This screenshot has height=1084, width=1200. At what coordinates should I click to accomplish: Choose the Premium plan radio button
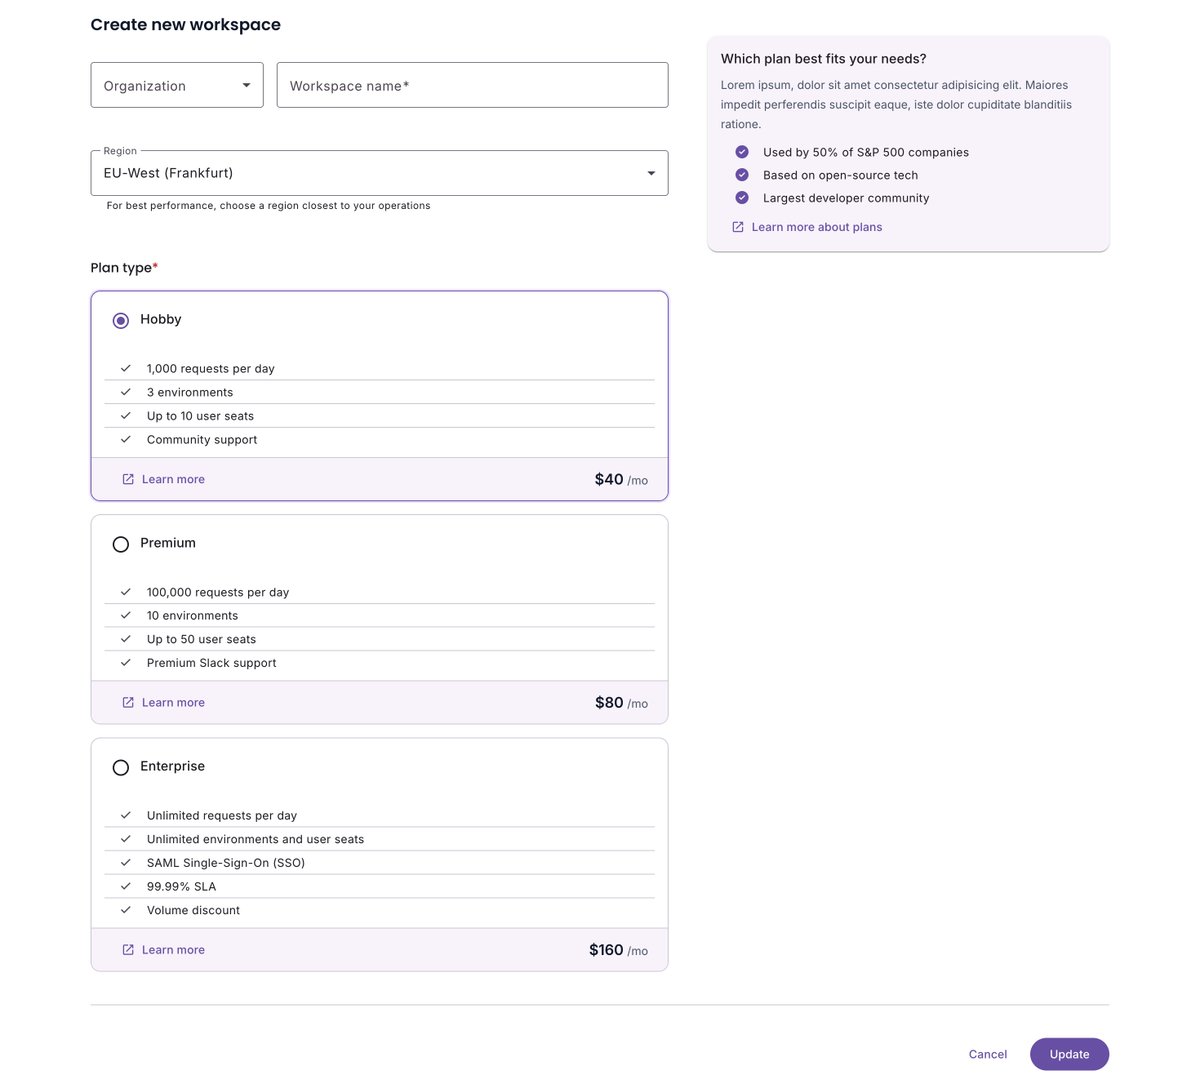121,544
